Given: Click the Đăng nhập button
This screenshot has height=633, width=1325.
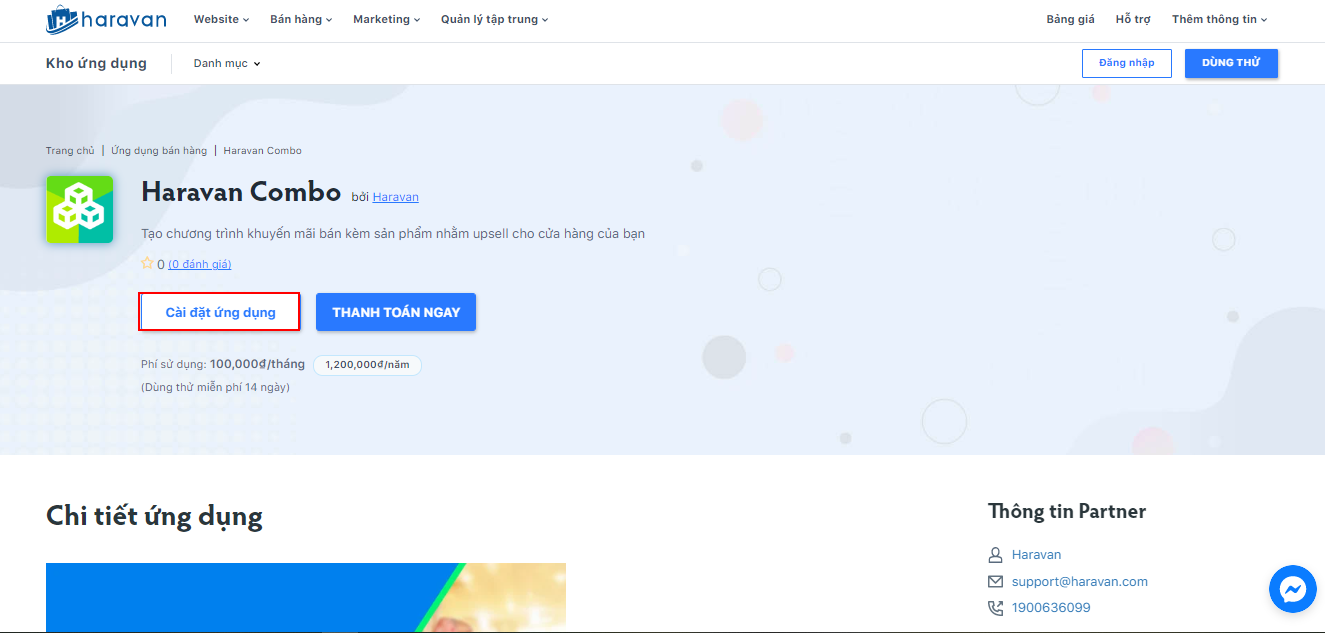Looking at the screenshot, I should [1126, 63].
